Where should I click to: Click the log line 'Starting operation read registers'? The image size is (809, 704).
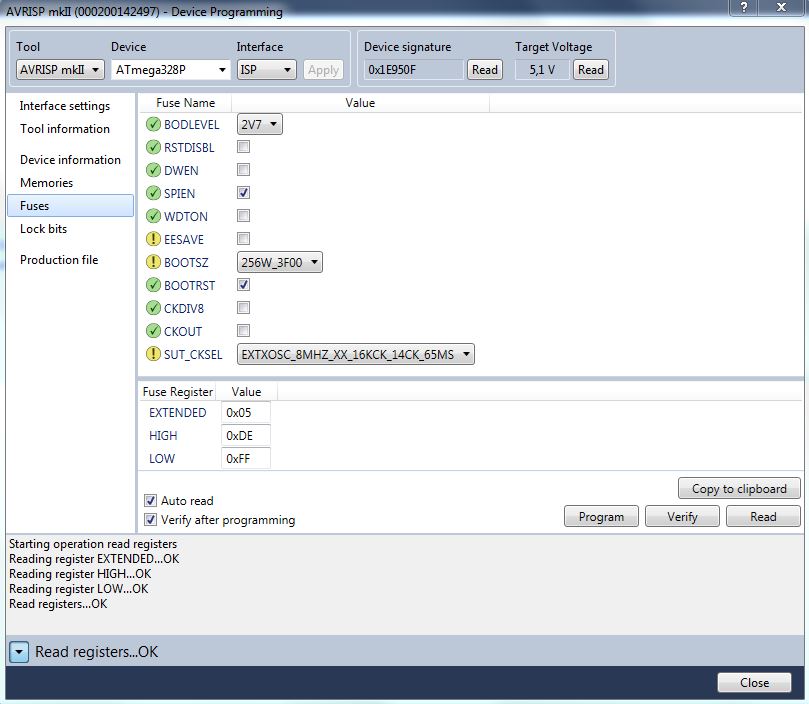click(93, 543)
